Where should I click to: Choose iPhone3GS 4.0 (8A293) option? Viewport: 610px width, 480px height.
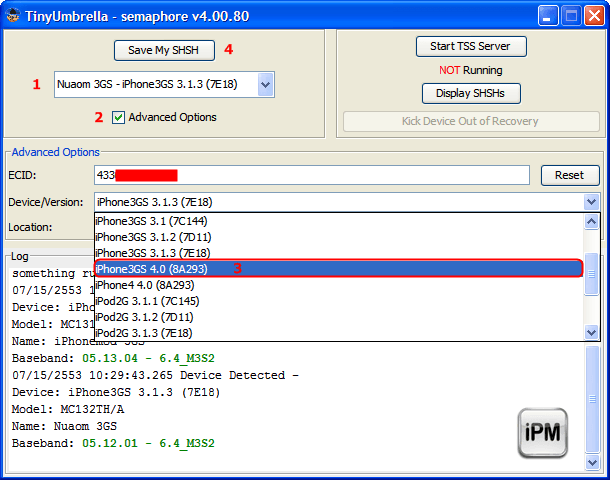pyautogui.click(x=338, y=269)
